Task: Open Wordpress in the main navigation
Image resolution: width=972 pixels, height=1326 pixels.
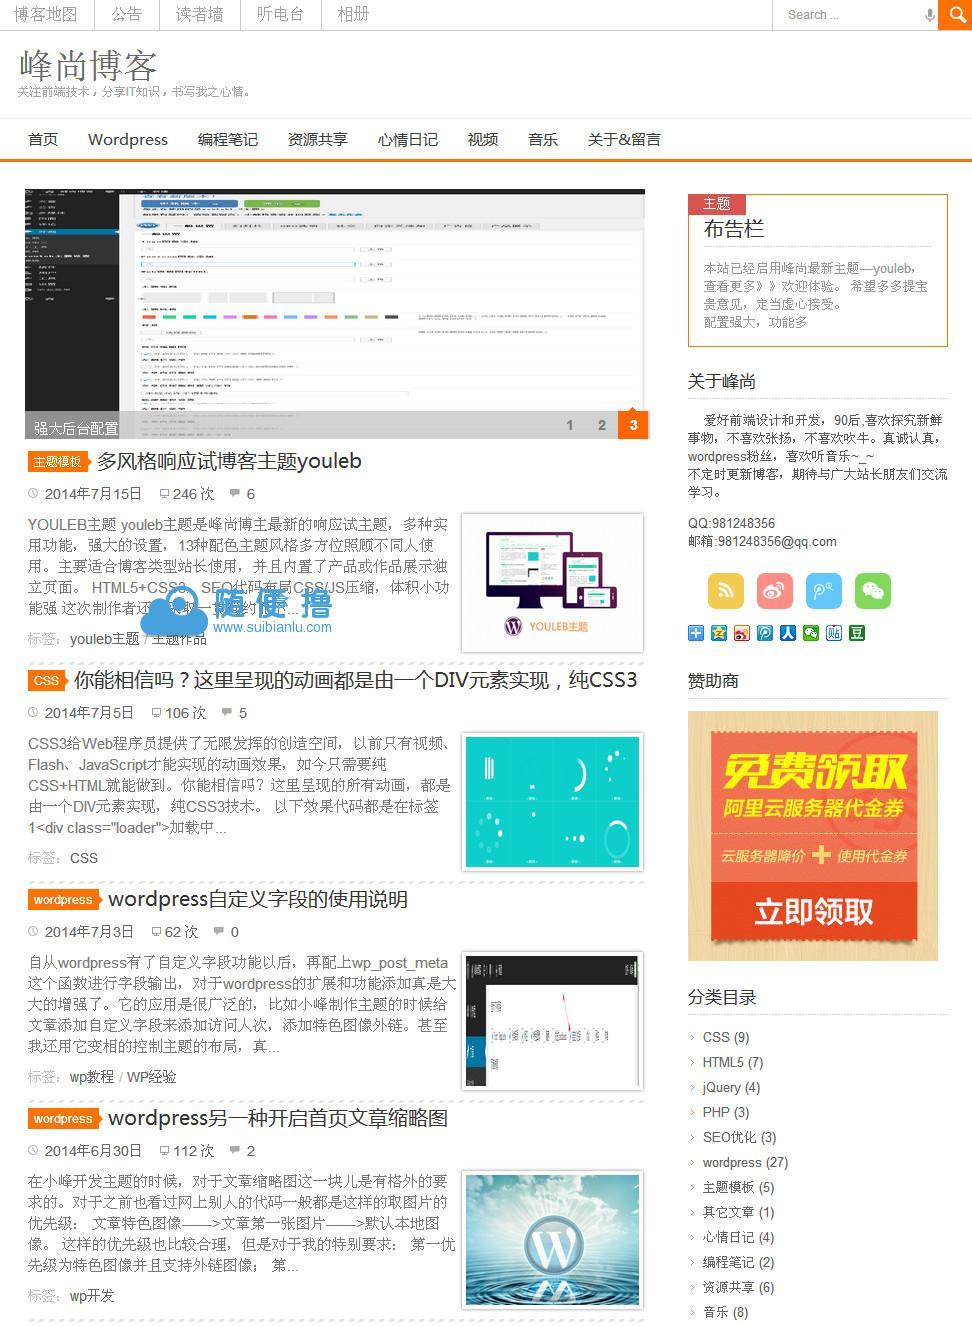Action: [x=128, y=139]
